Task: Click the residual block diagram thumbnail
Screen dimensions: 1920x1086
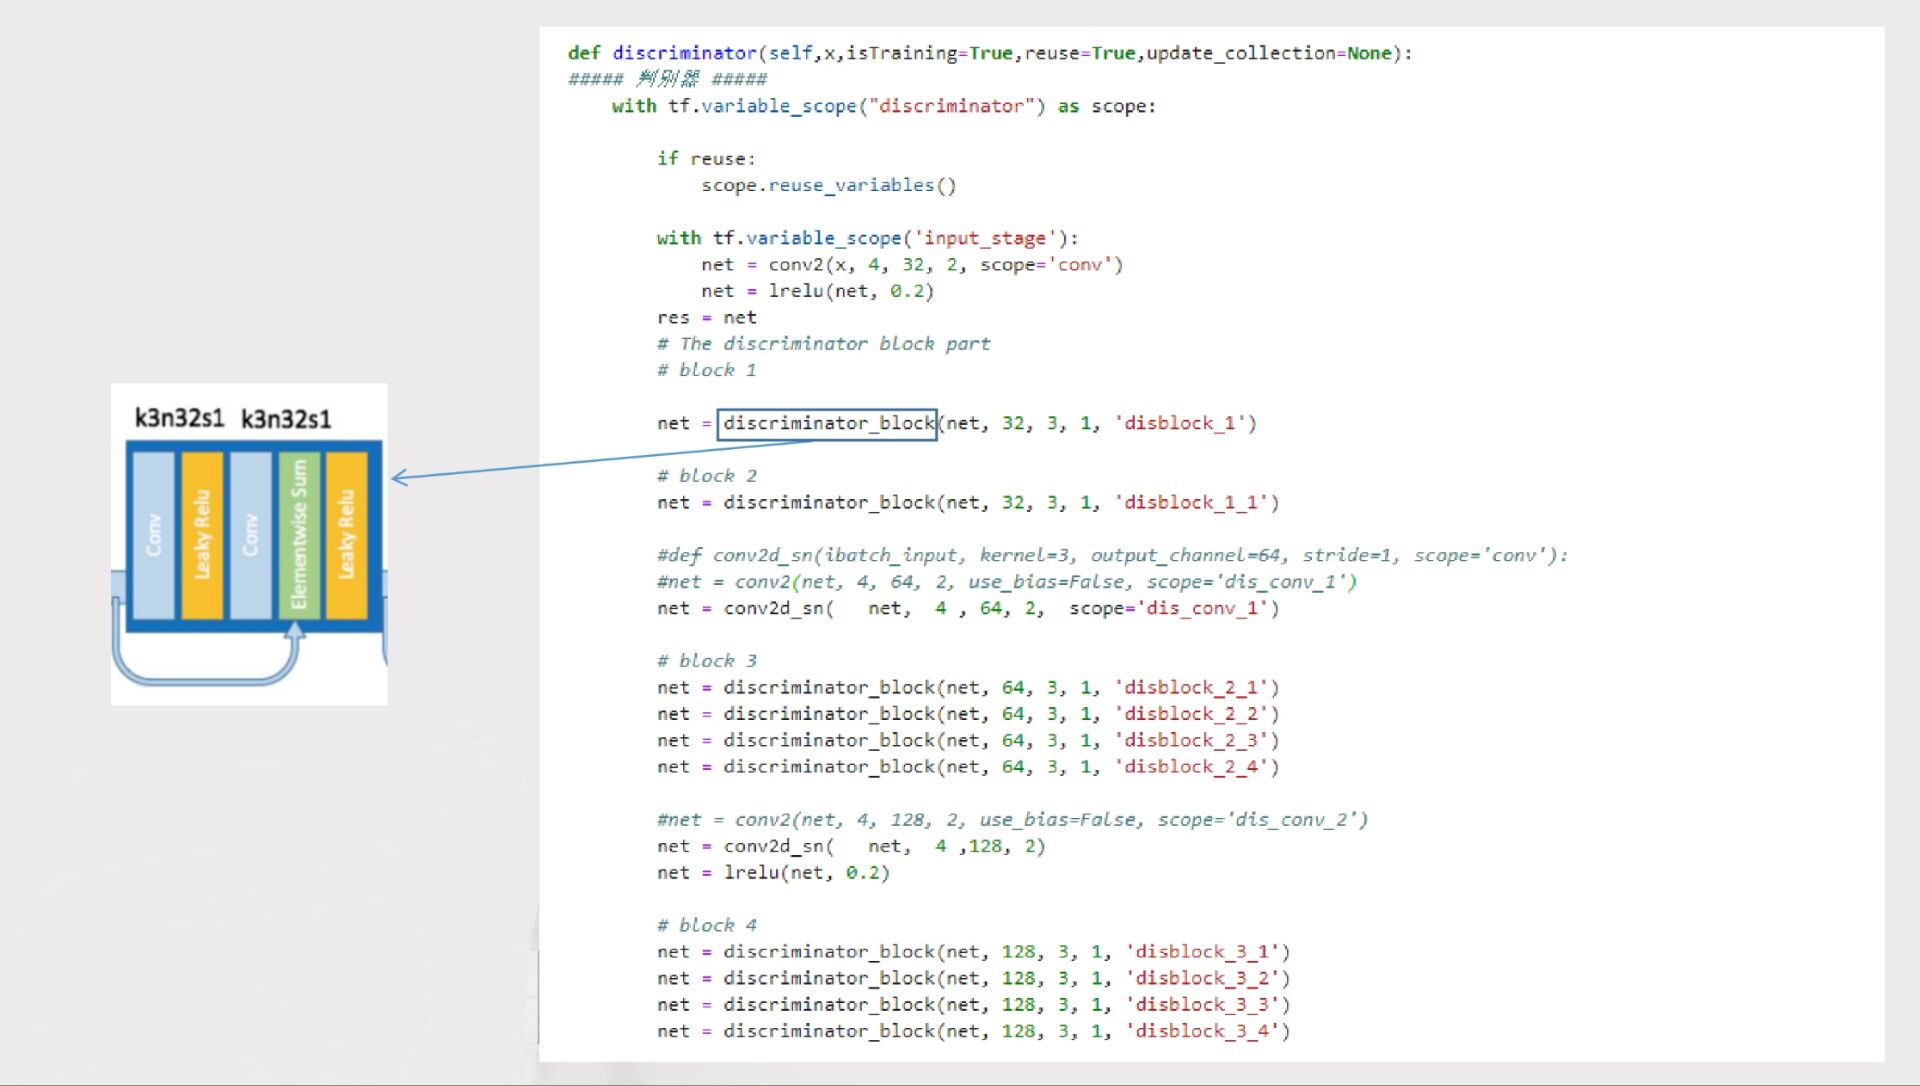Action: 249,544
